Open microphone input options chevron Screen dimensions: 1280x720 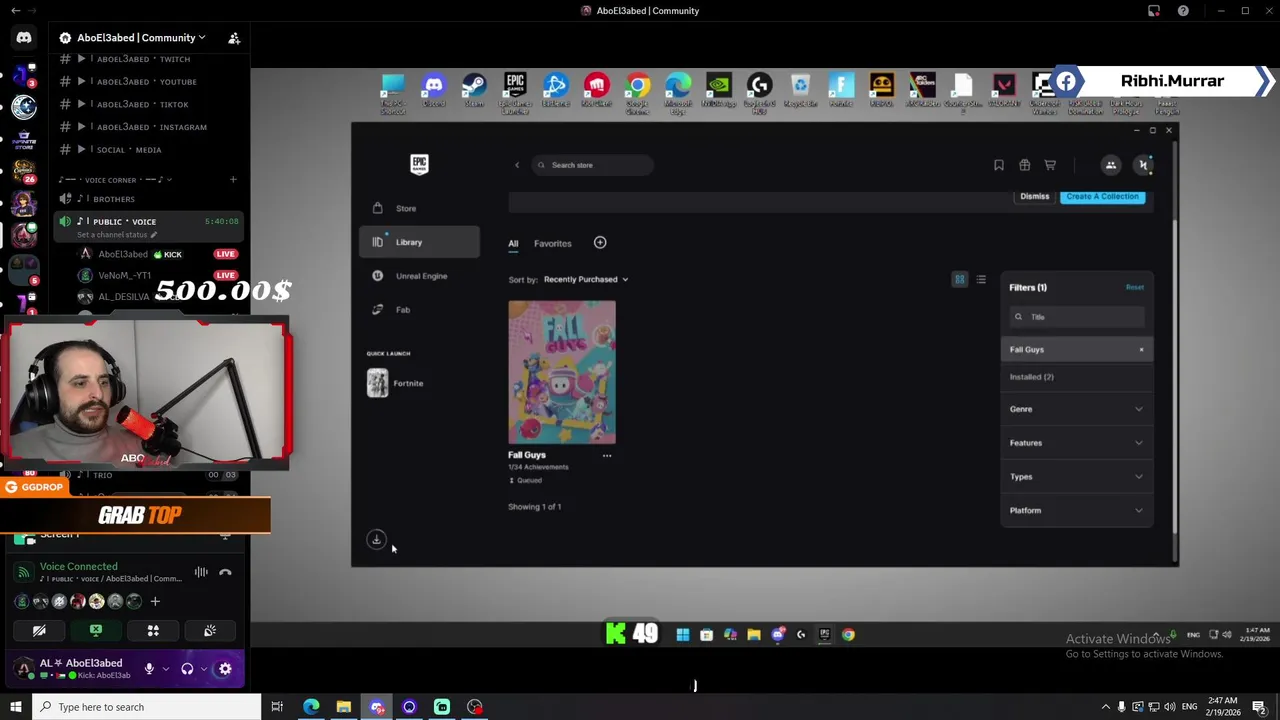165,669
